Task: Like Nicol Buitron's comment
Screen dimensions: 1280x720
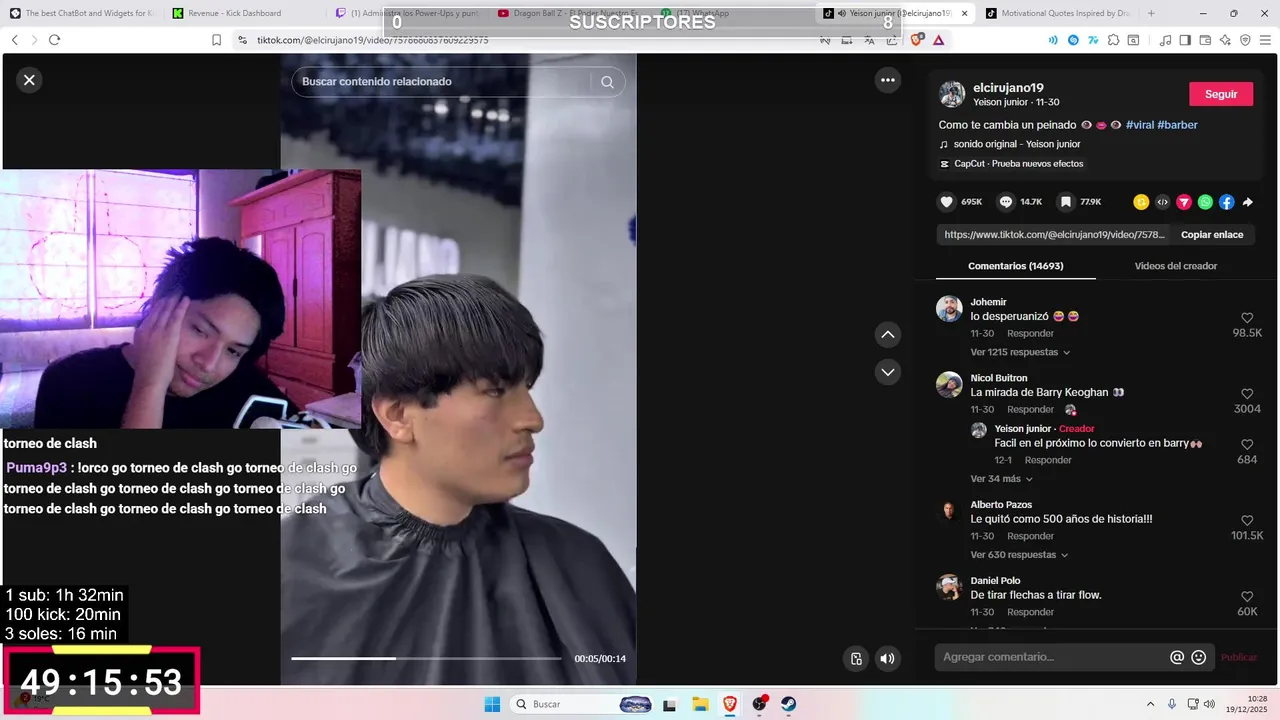Action: pyautogui.click(x=1247, y=394)
